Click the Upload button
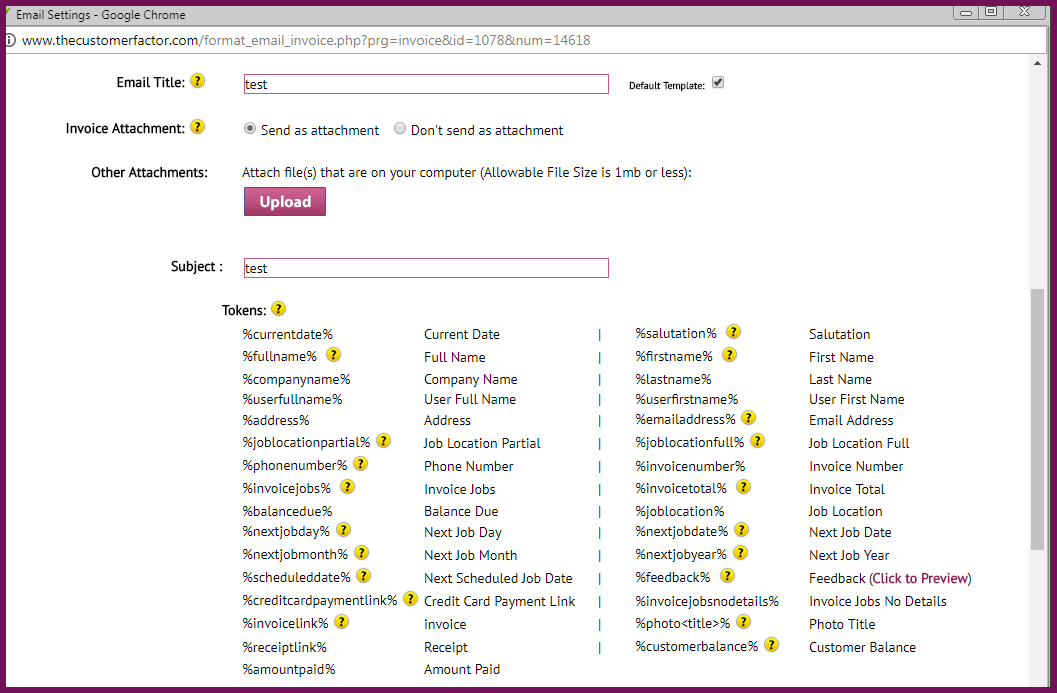 pyautogui.click(x=284, y=202)
